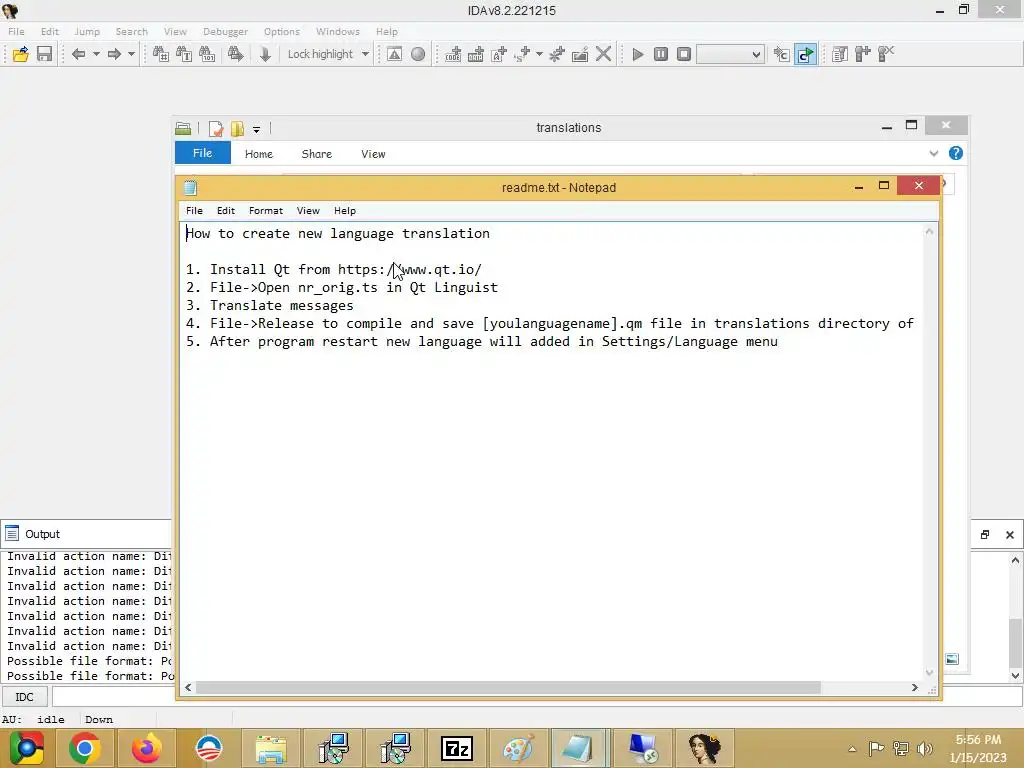Open the IDA File menu
The width and height of the screenshot is (1024, 768).
(x=16, y=31)
